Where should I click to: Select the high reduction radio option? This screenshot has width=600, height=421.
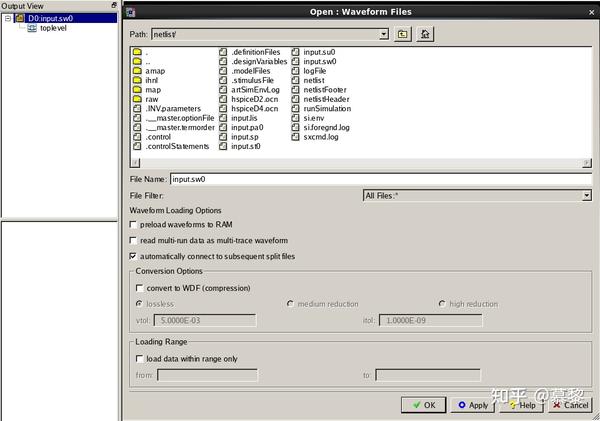coord(442,304)
